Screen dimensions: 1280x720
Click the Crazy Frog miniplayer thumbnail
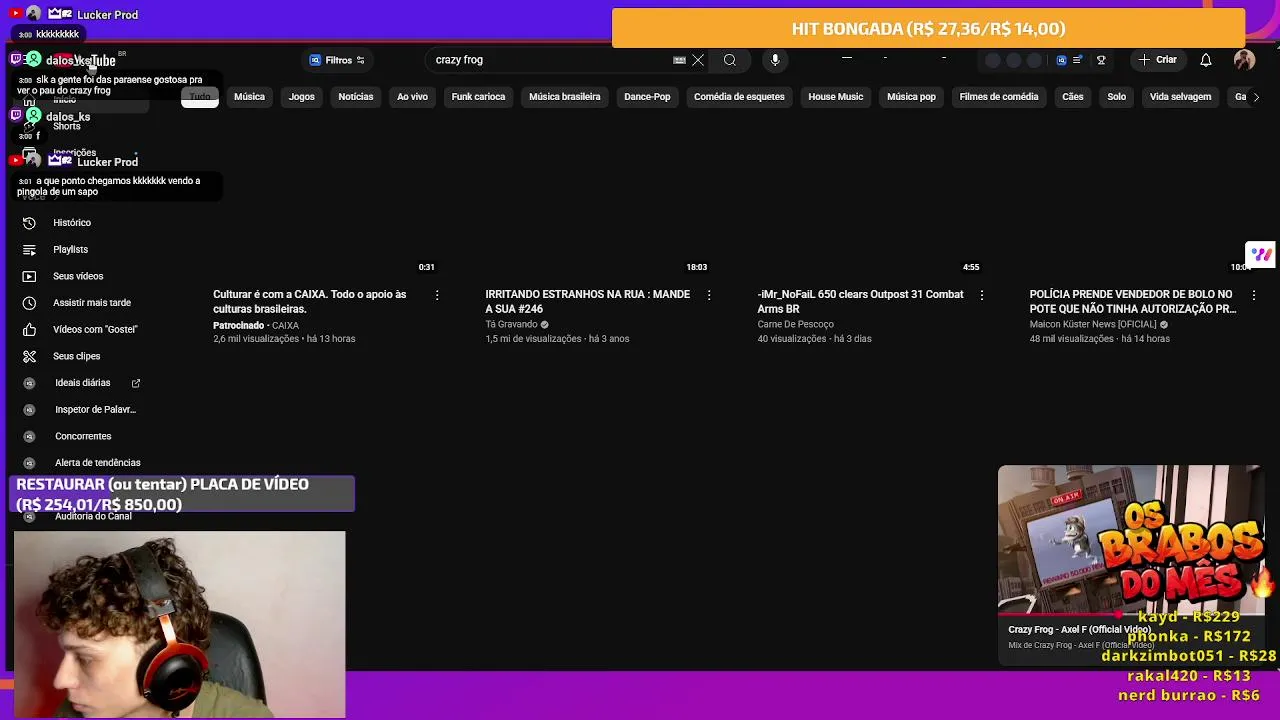tap(1130, 540)
